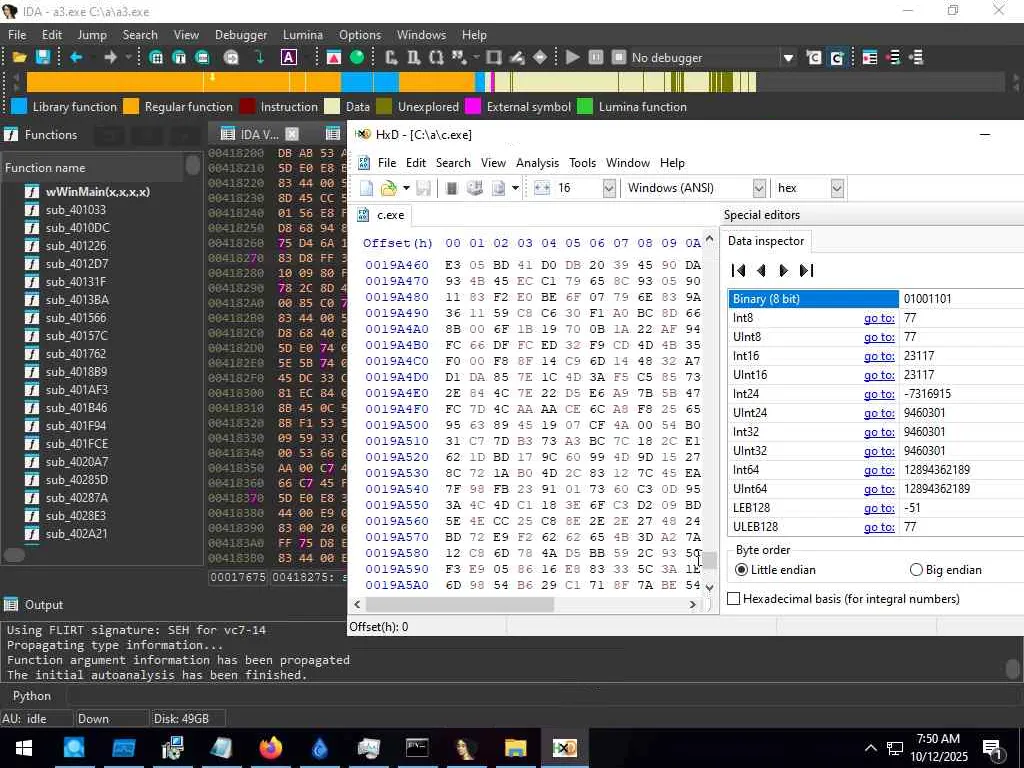1024x768 pixels.
Task: Open HxD Tools menu
Action: click(x=582, y=163)
